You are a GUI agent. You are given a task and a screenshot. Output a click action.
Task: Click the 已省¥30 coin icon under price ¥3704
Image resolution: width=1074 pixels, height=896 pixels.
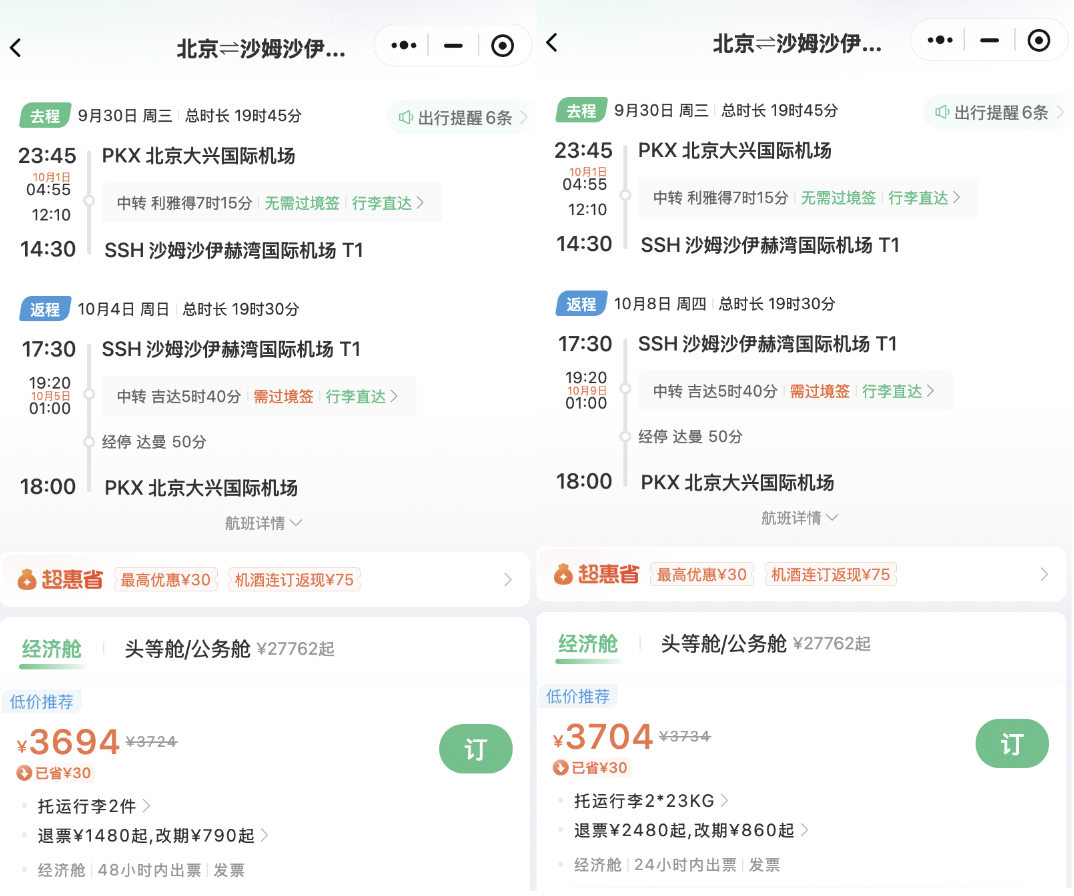pyautogui.click(x=557, y=768)
